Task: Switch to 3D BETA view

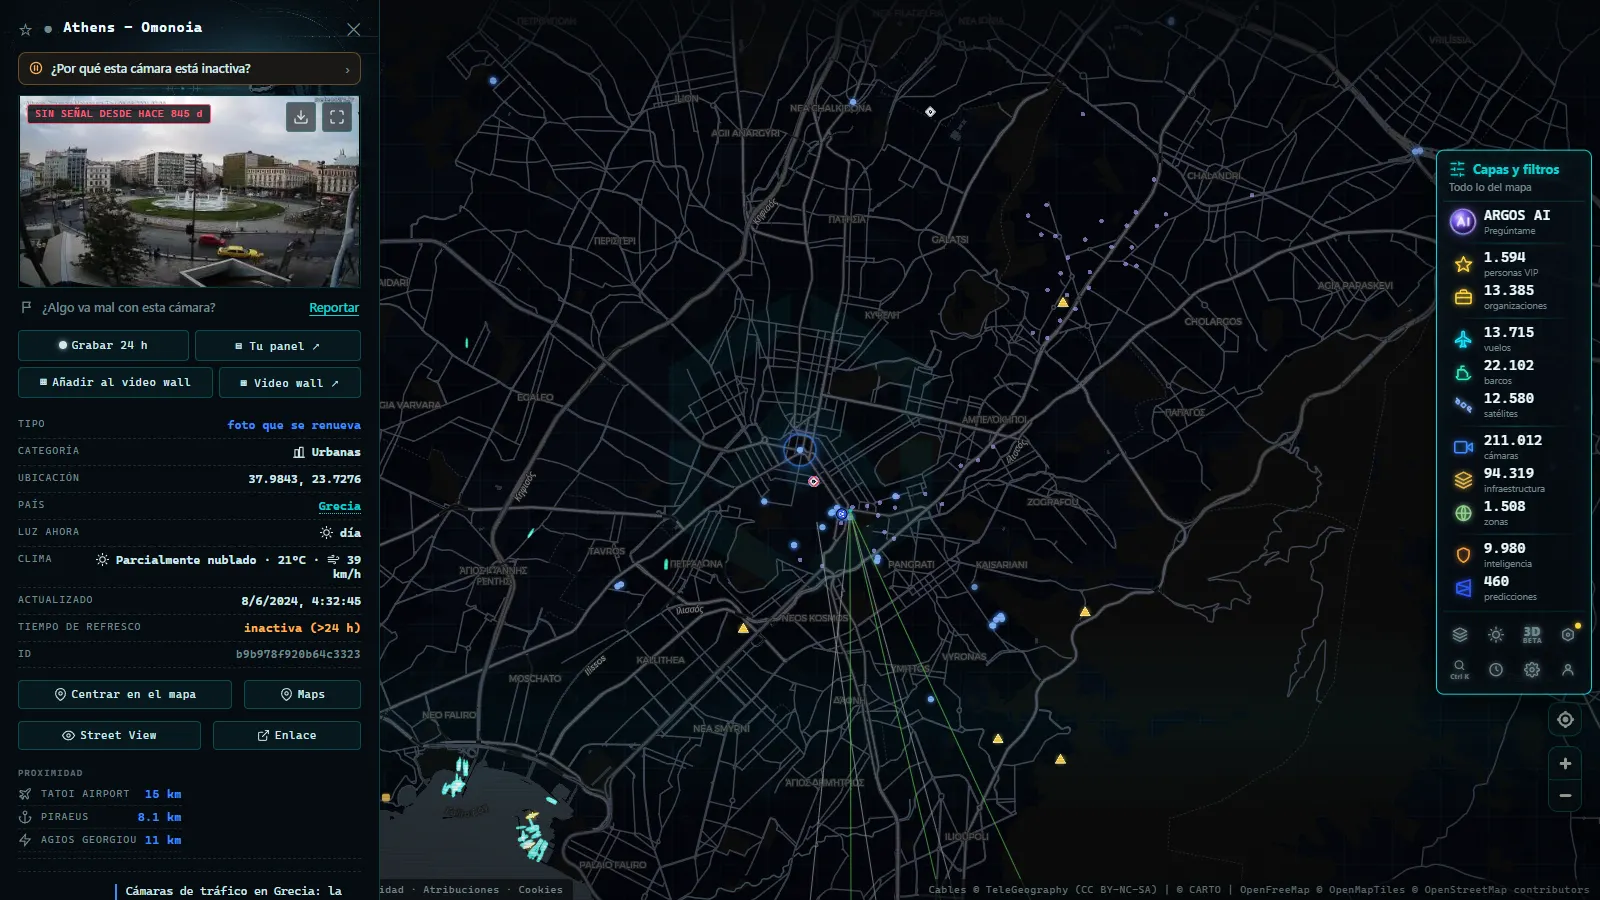Action: [1532, 634]
